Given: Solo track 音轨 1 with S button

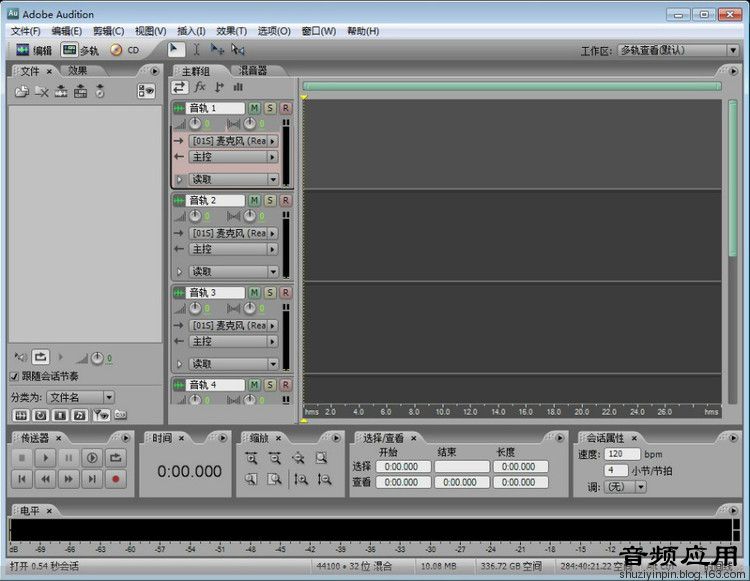Looking at the screenshot, I should click(x=270, y=108).
